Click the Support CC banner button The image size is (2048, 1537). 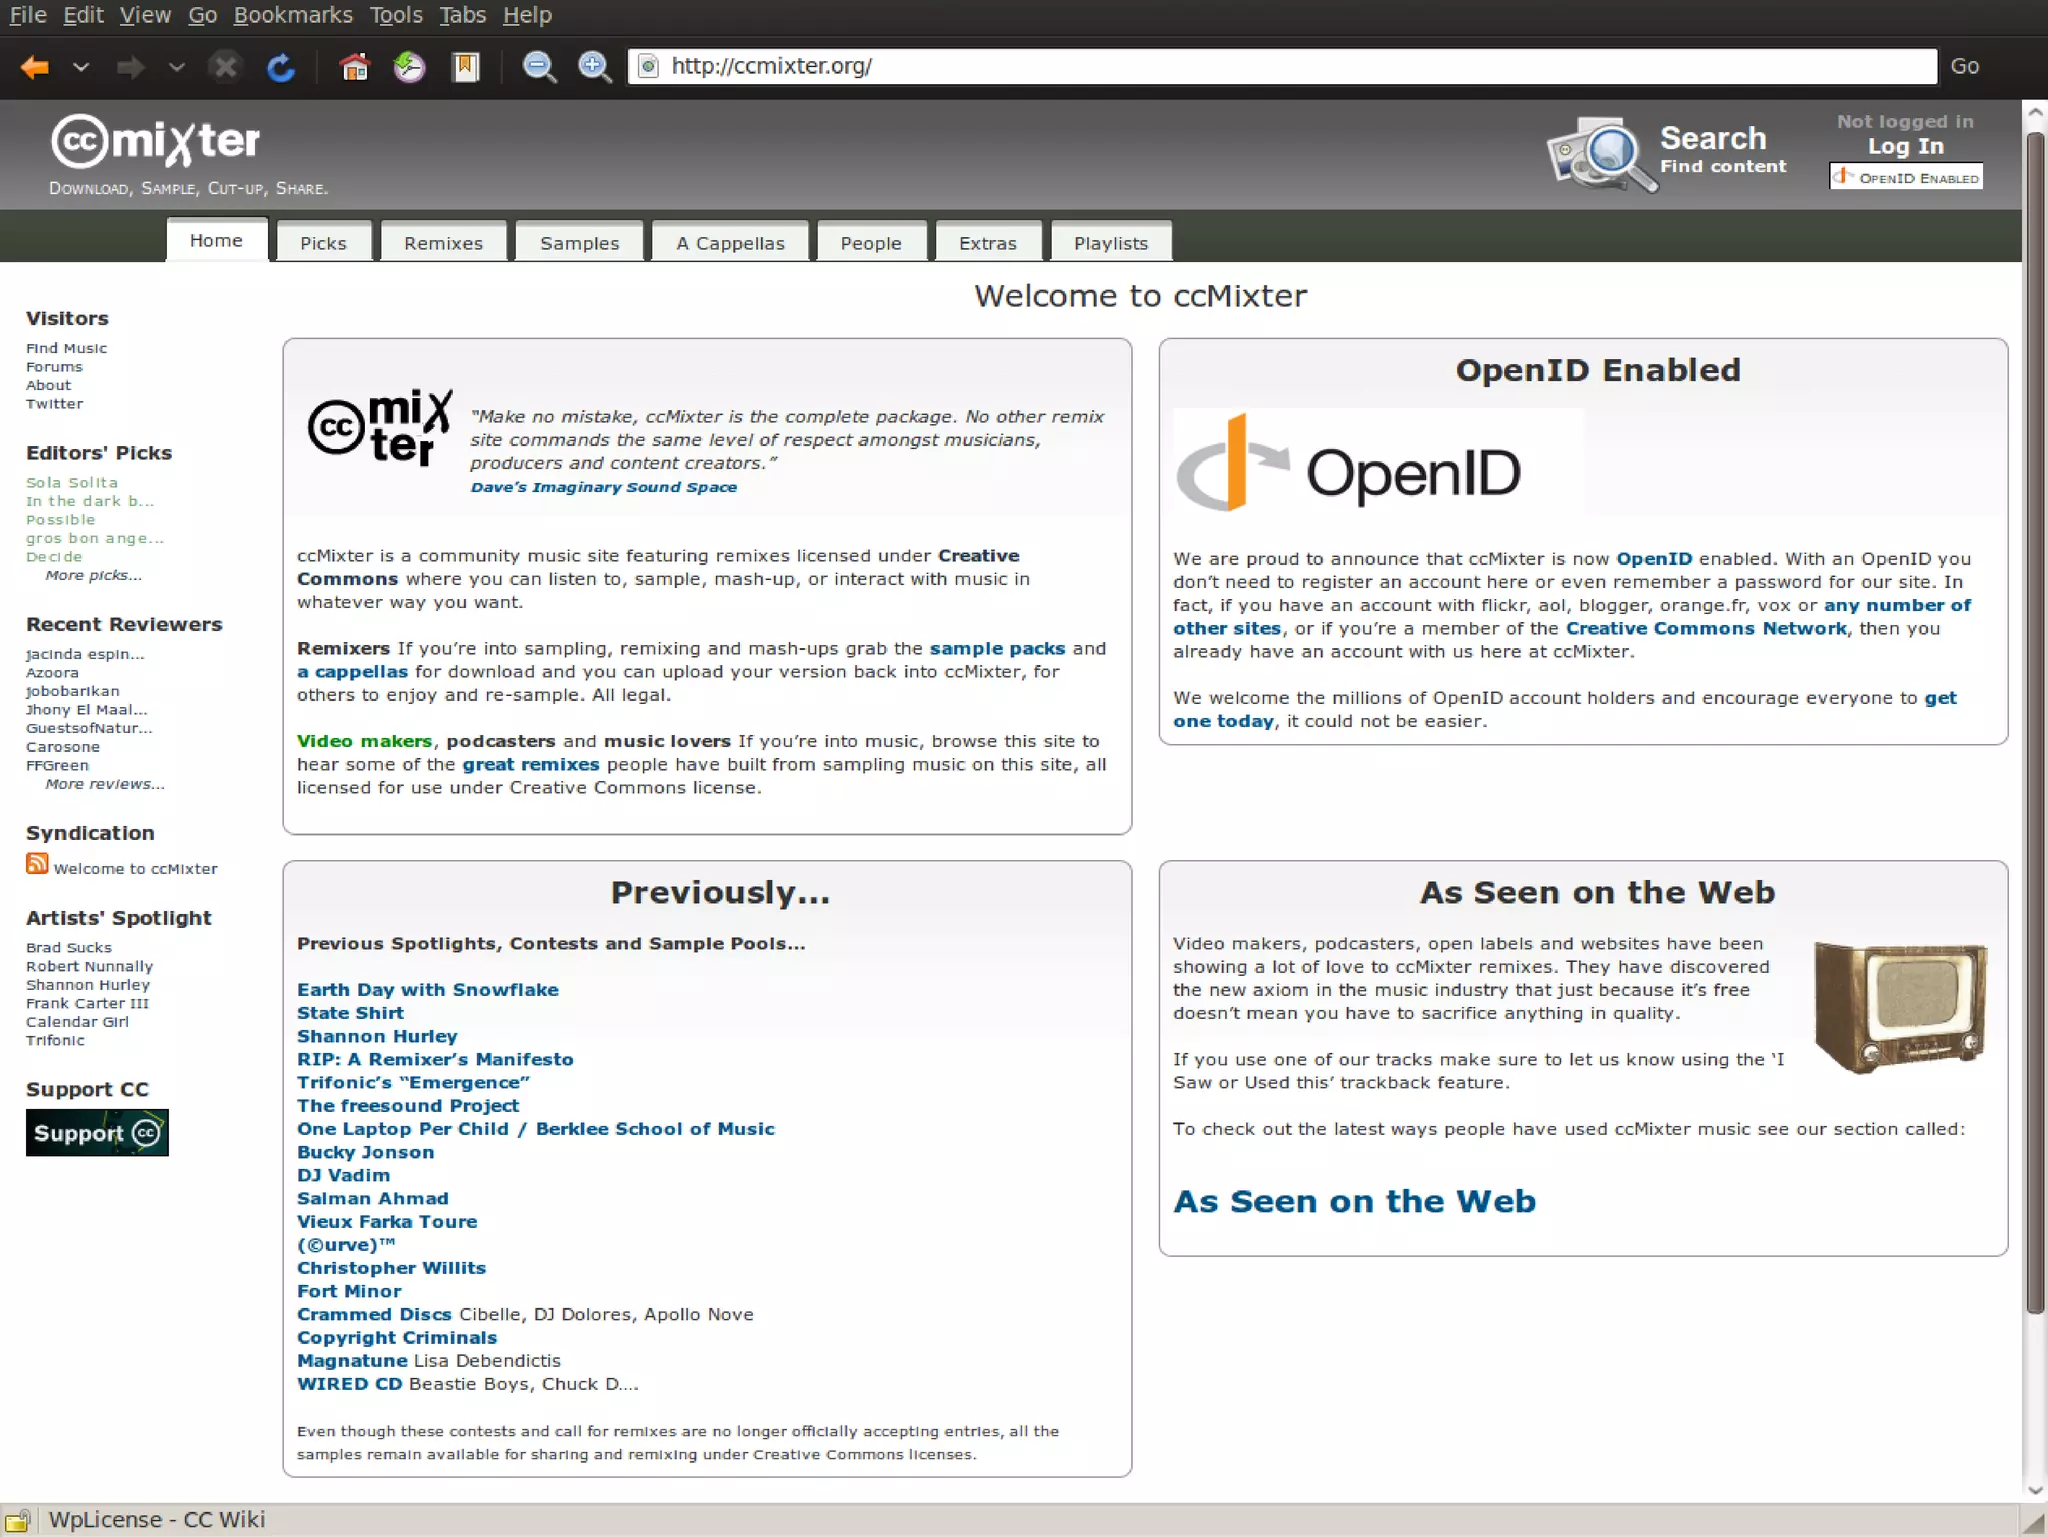point(97,1133)
